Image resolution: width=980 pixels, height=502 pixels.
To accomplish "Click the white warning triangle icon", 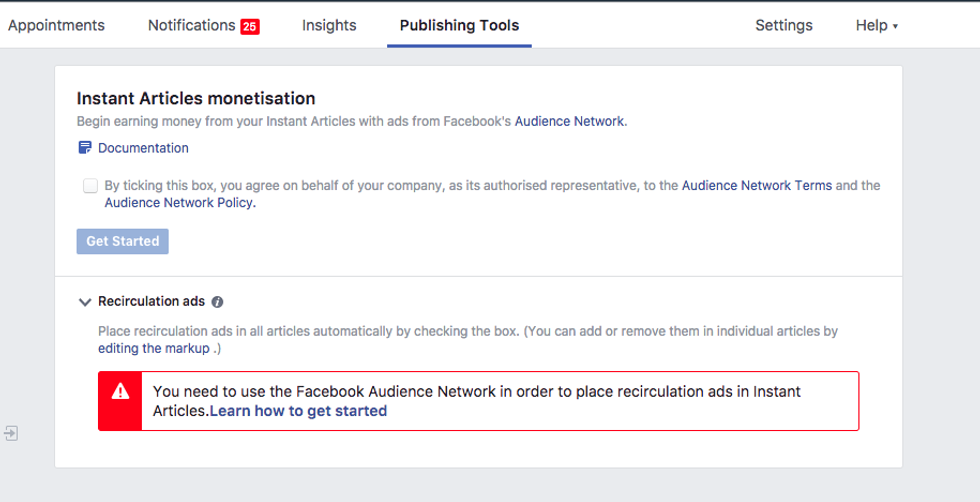I will click(120, 392).
